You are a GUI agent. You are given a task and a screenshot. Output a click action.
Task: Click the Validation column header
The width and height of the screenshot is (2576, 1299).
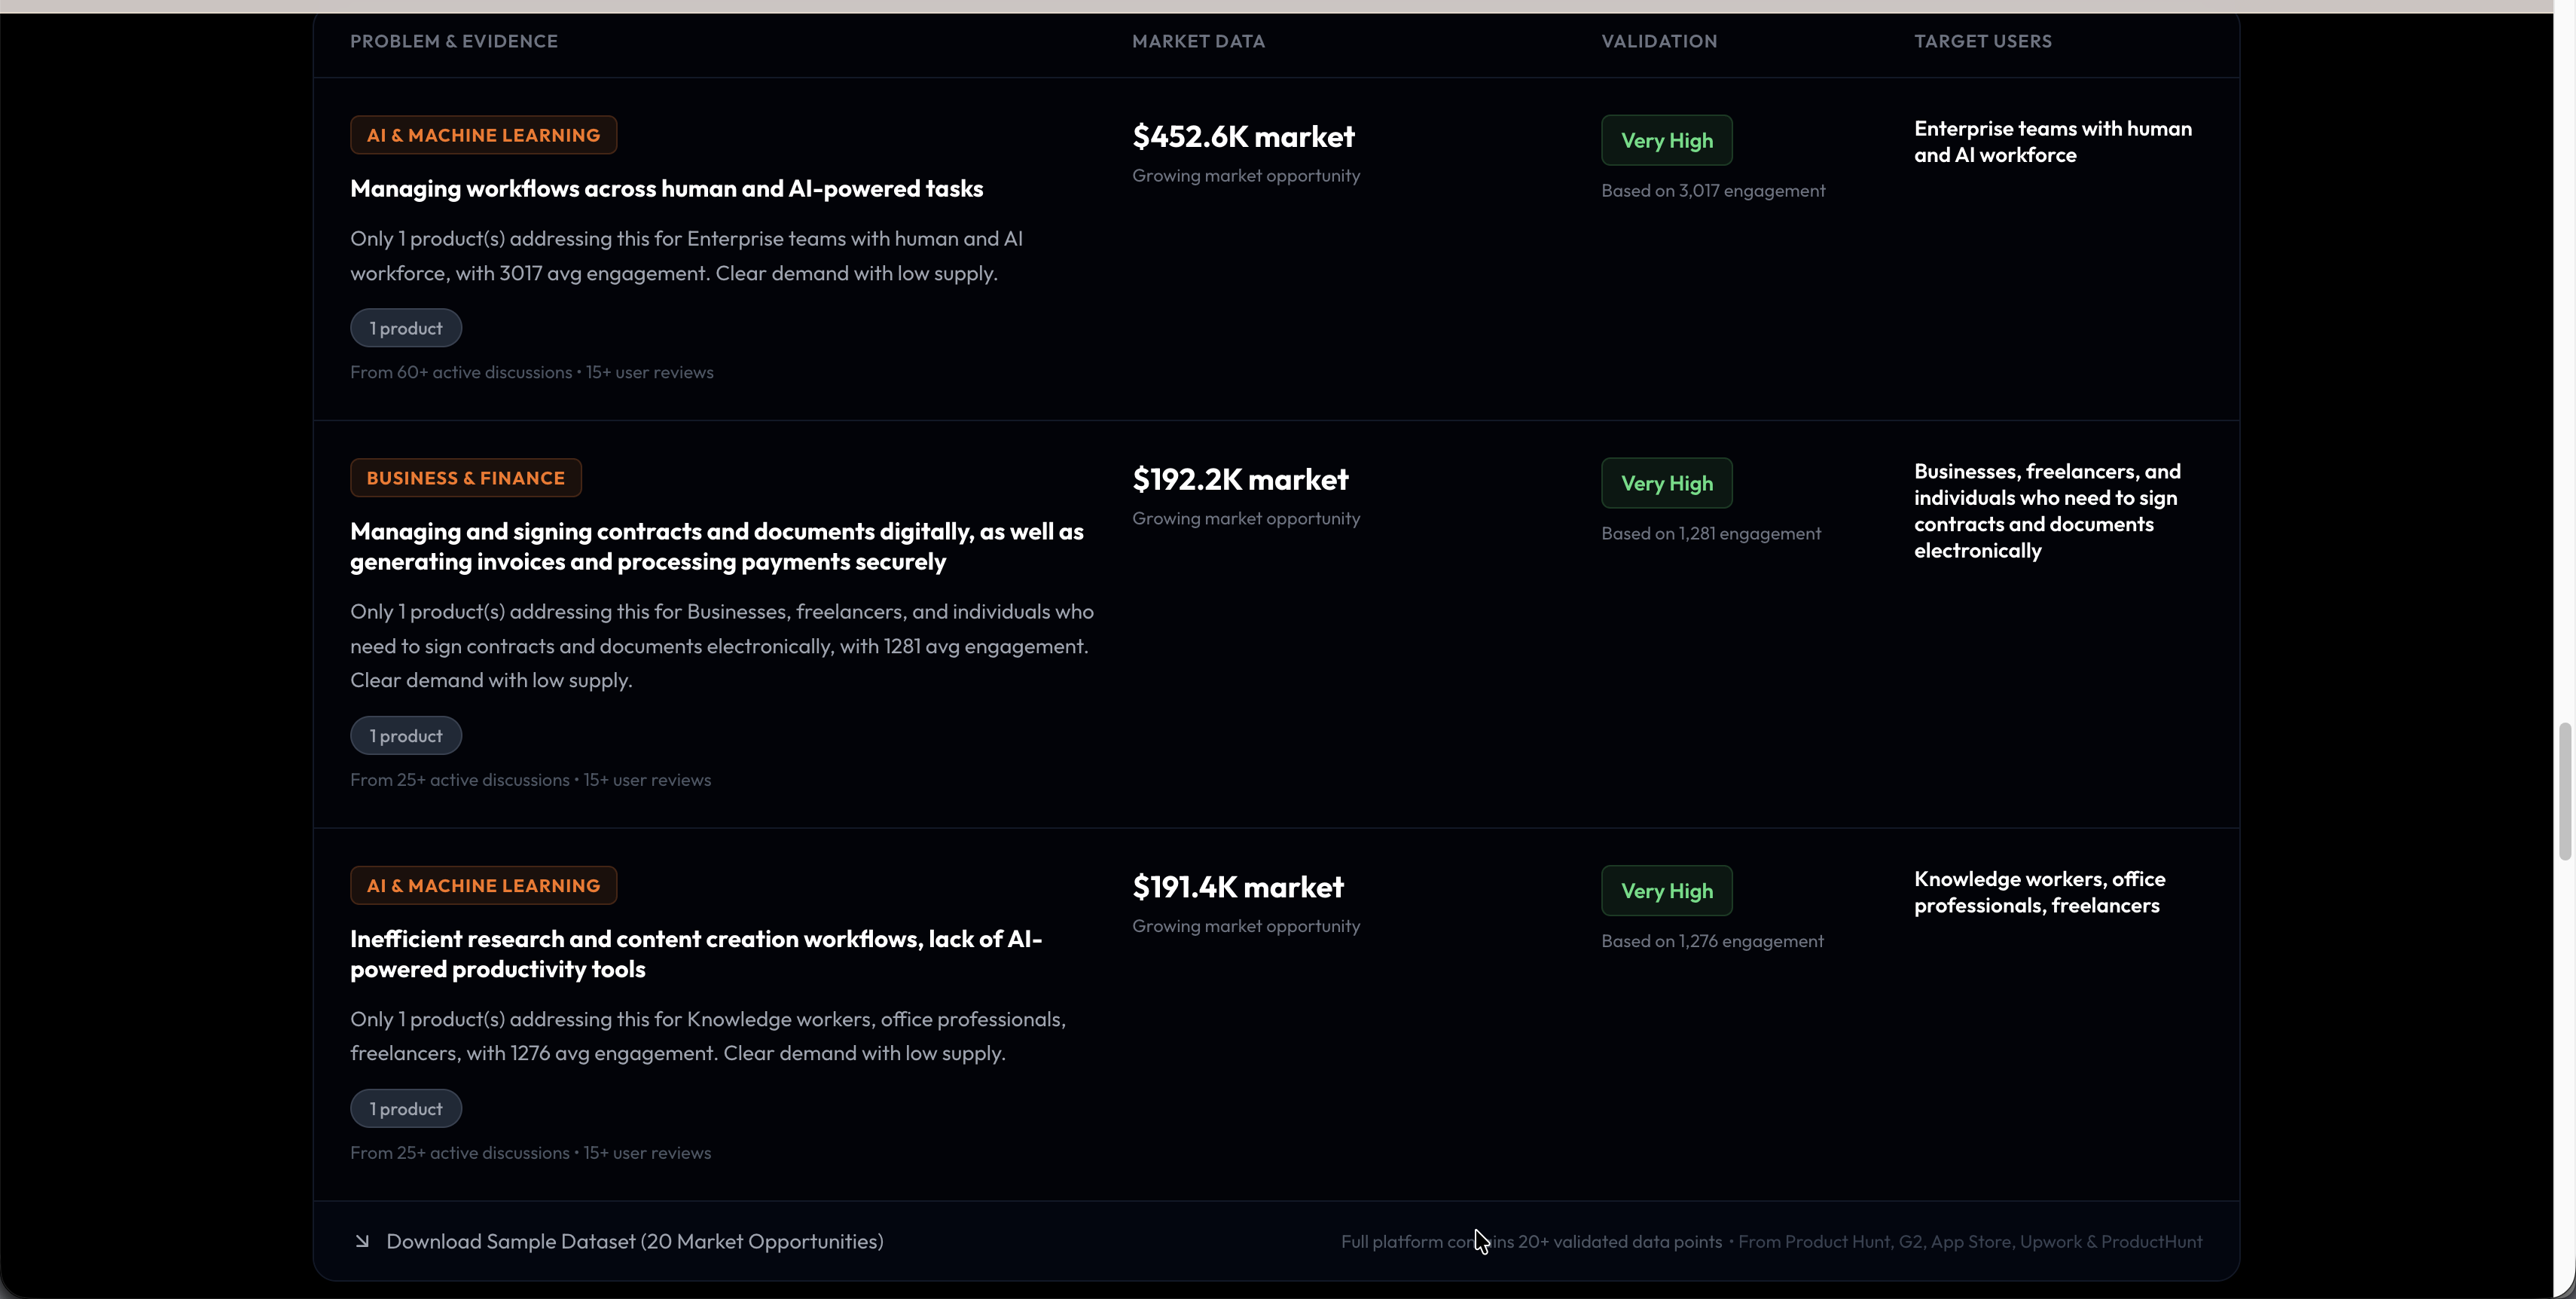point(1658,41)
